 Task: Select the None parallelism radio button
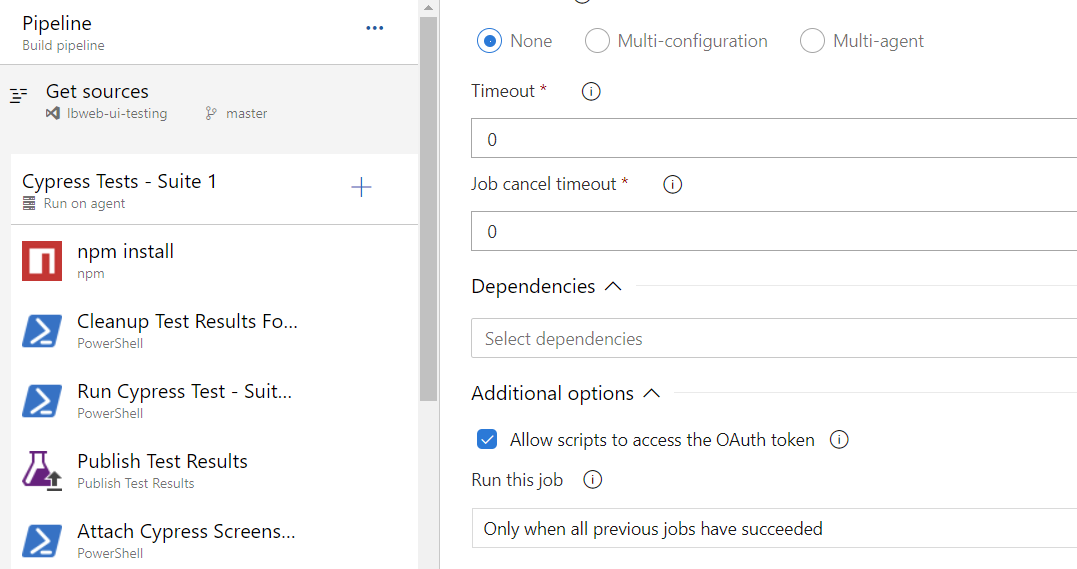[489, 41]
